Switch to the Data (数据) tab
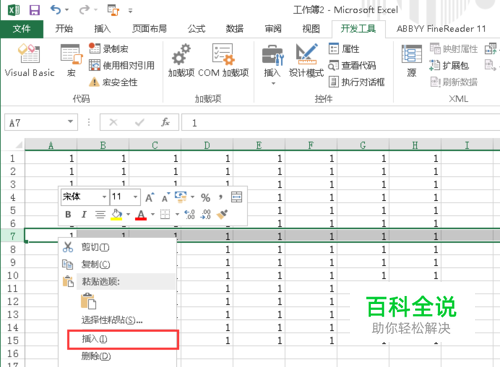 click(235, 29)
